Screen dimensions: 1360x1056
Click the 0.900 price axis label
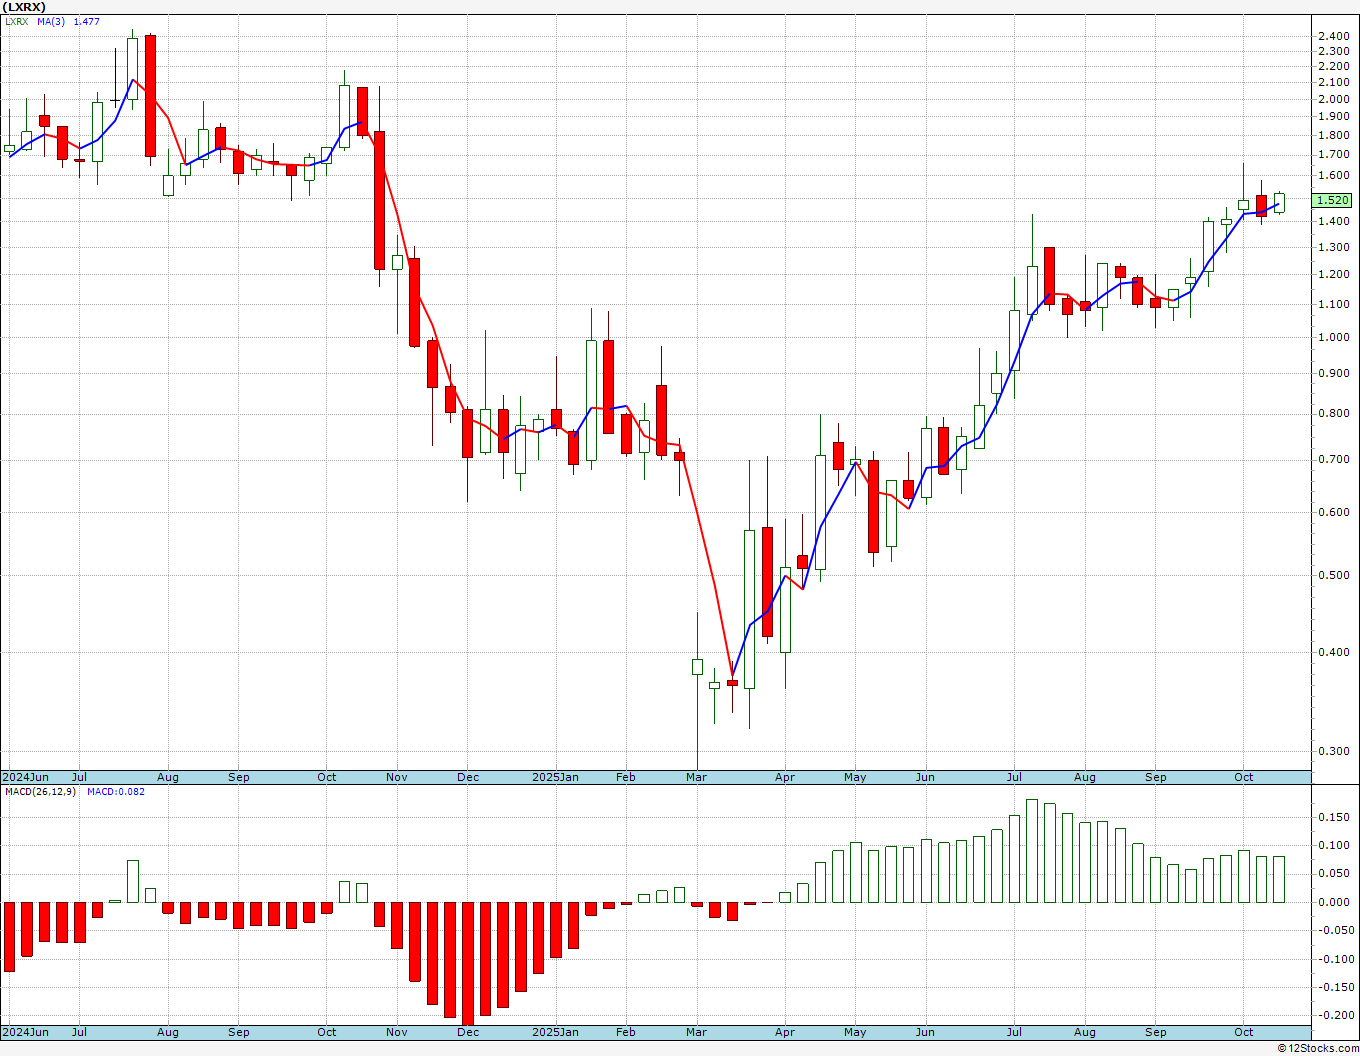(1333, 373)
